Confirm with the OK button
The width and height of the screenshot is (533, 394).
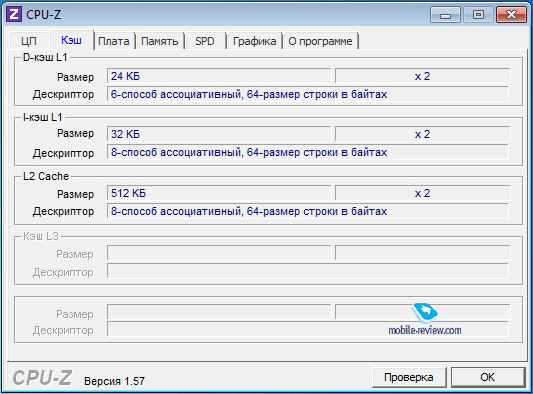(x=487, y=377)
